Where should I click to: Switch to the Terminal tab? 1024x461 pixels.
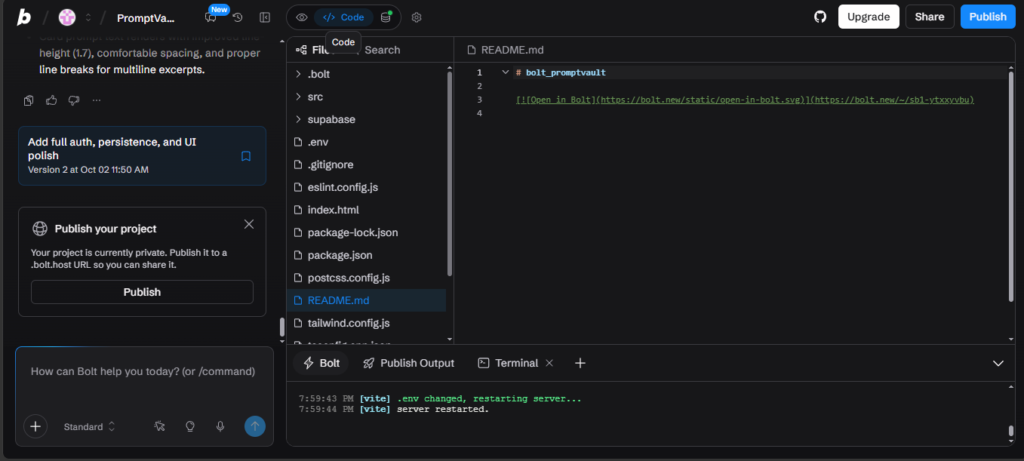click(x=509, y=363)
